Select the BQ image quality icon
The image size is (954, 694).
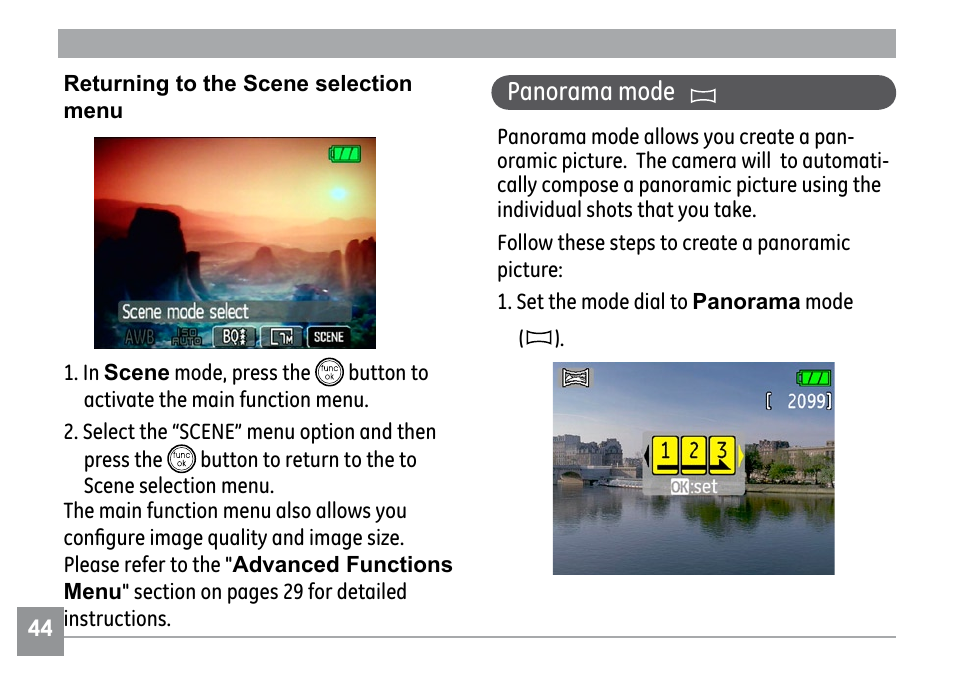(x=234, y=337)
